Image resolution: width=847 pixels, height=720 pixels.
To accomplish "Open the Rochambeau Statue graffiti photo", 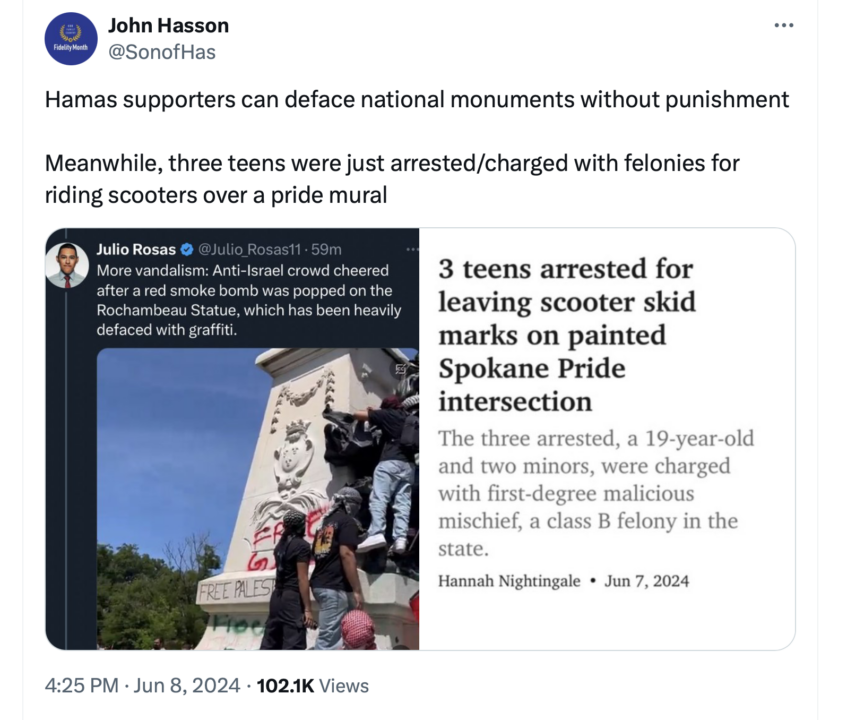I will pyautogui.click(x=258, y=499).
